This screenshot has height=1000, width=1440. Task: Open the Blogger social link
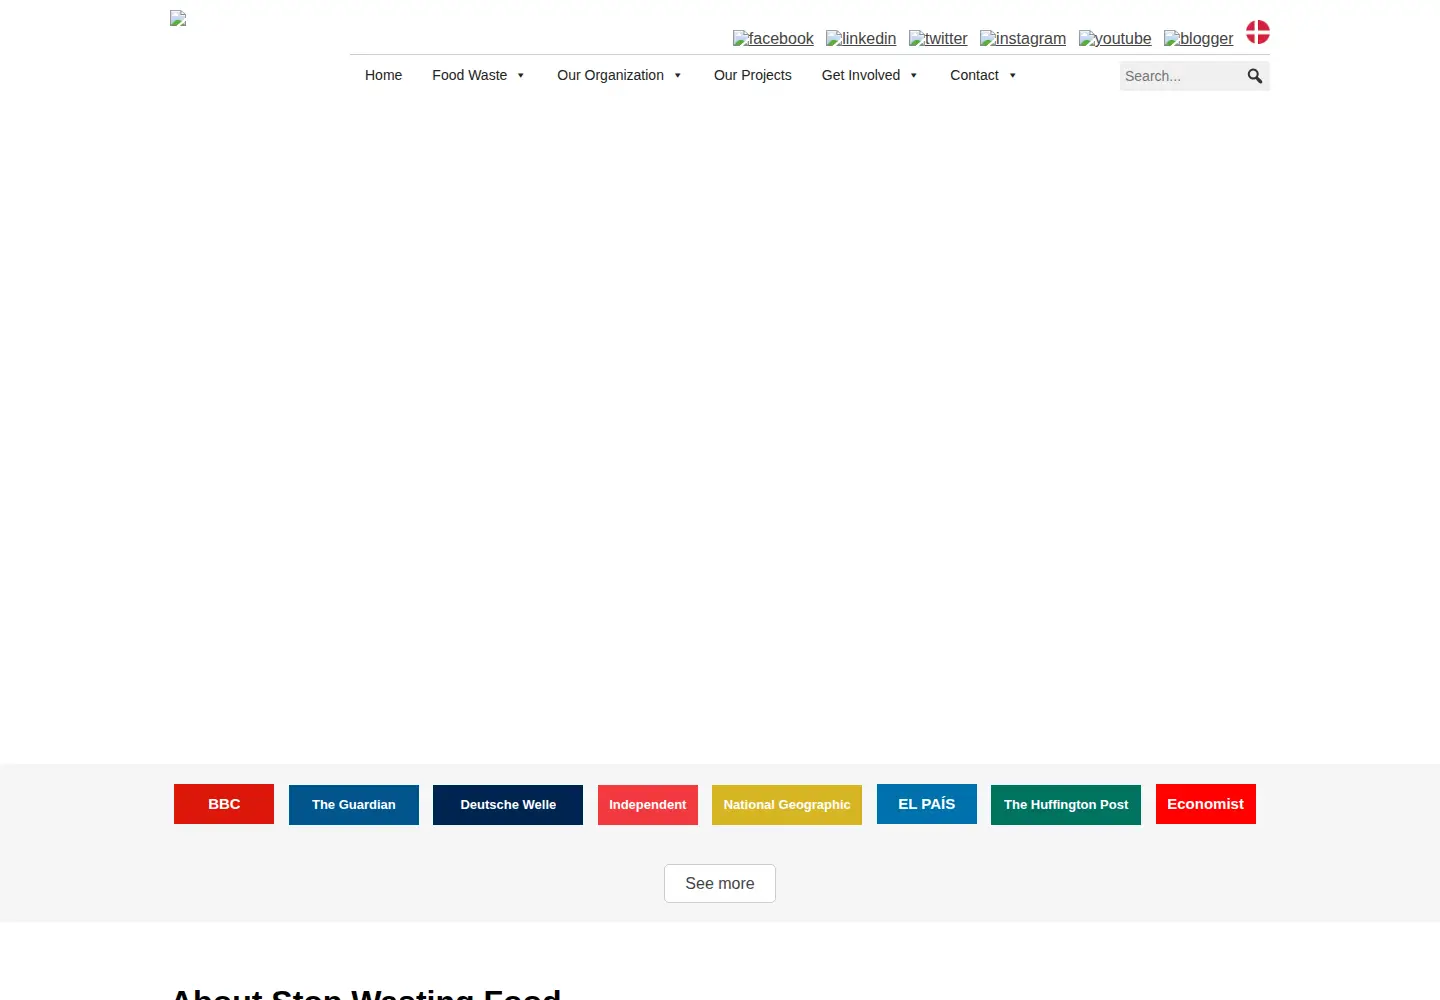tap(1198, 39)
